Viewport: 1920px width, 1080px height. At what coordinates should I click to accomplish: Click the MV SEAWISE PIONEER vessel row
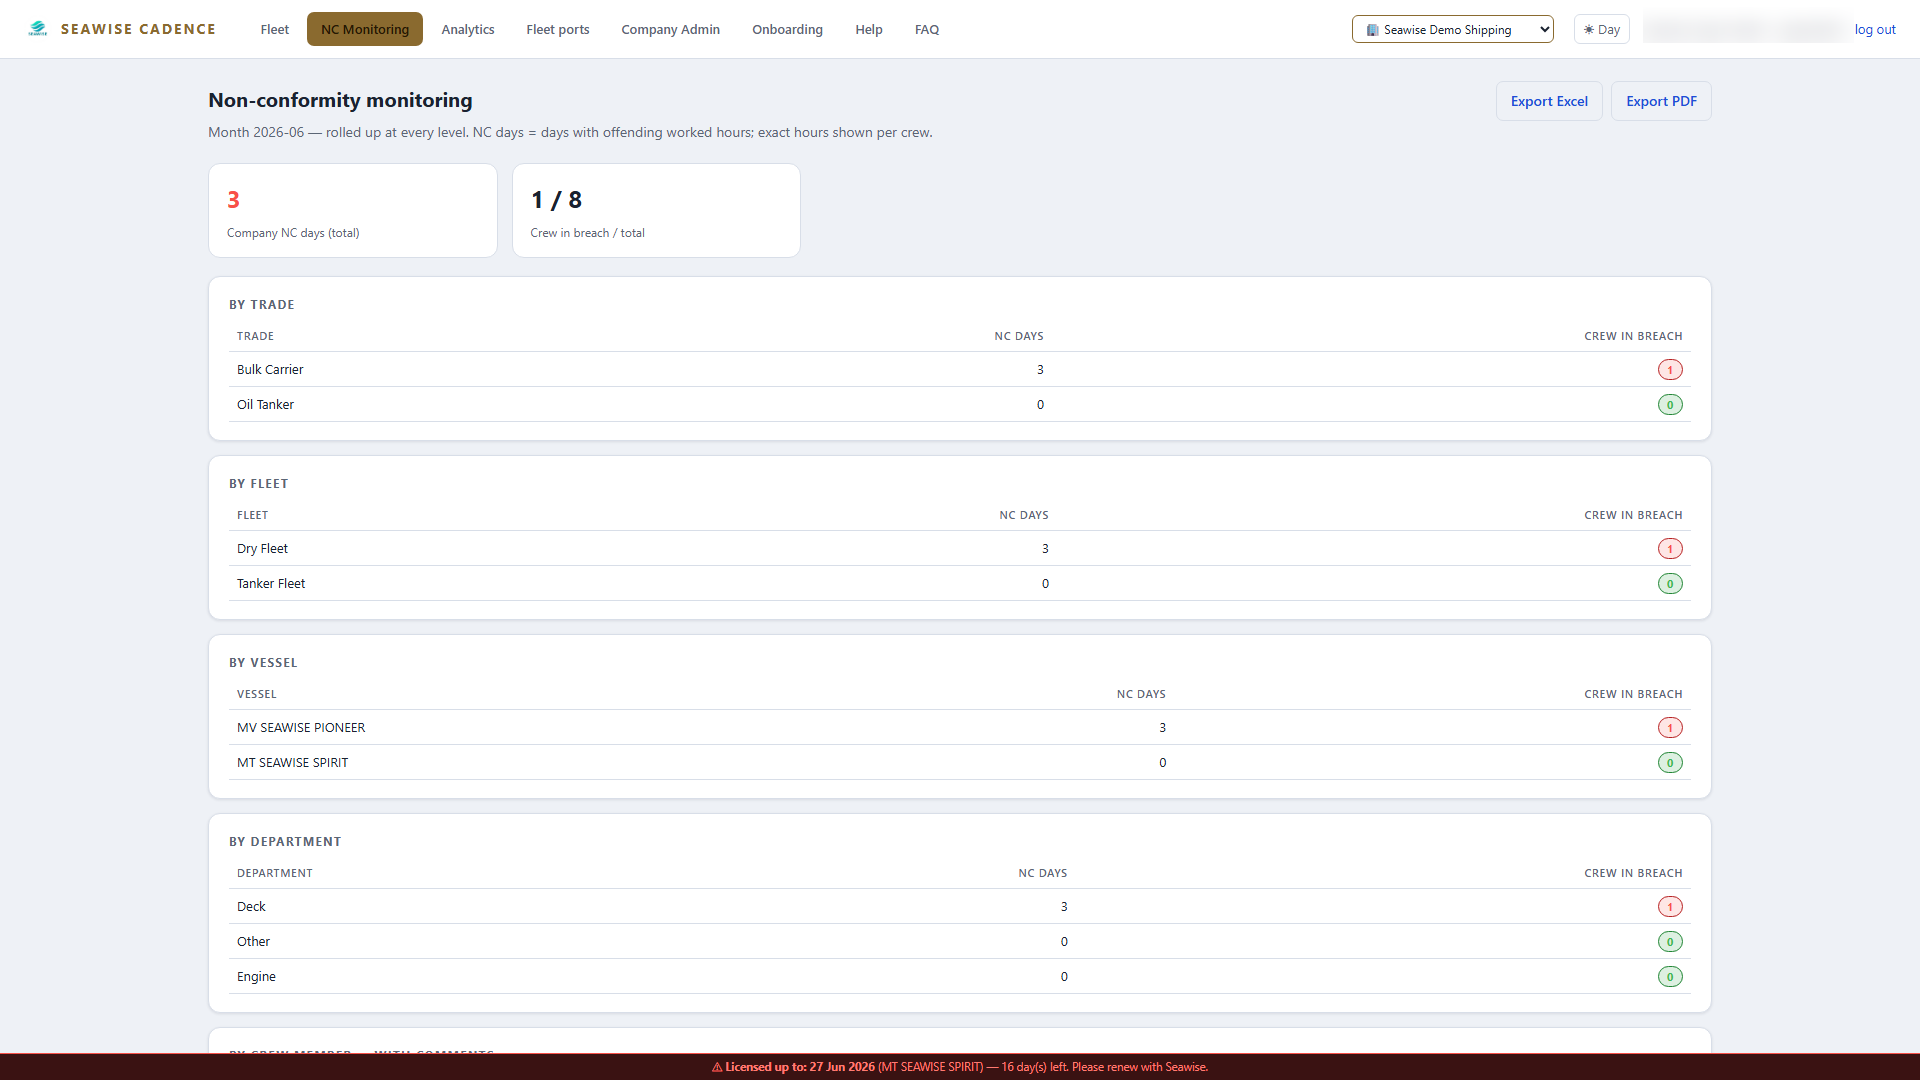pos(959,727)
